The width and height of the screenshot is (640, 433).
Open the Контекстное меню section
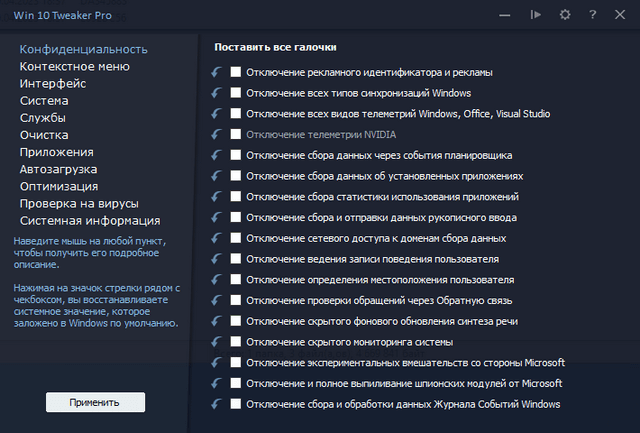(x=75, y=67)
